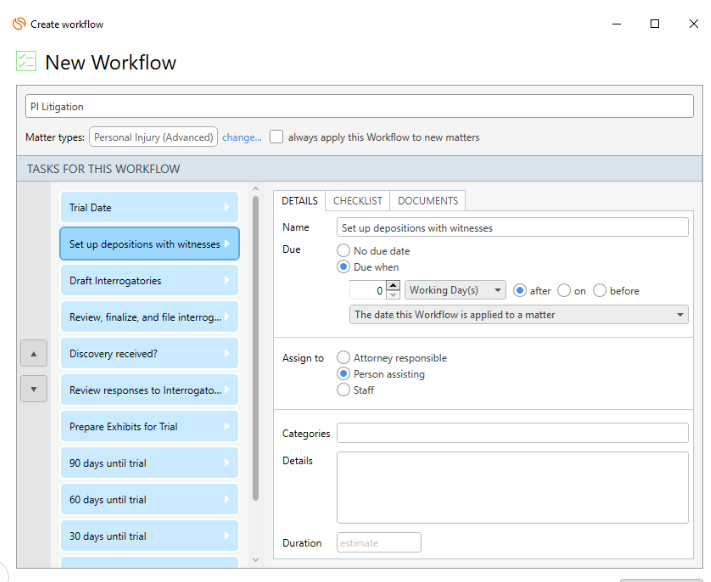Click arrow on Draft Interrogatories task
The image size is (711, 582).
click(227, 280)
